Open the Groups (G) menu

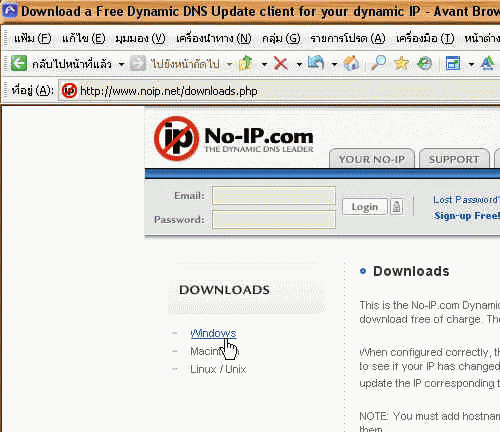[x=281, y=38]
